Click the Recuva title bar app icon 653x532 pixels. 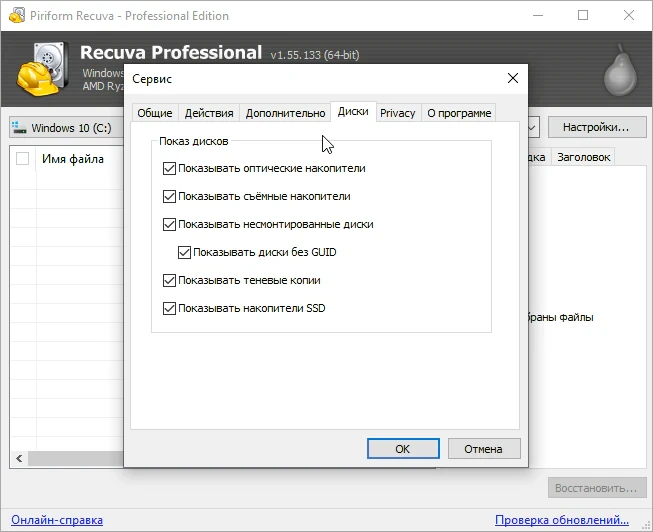coord(17,15)
